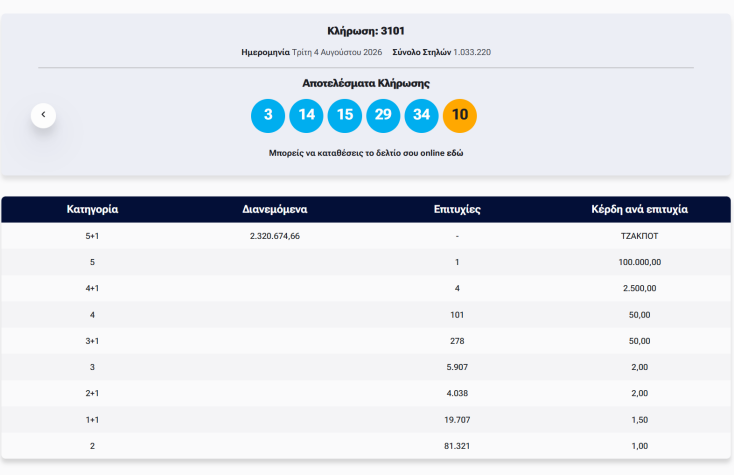Click the 81.321 winners cell
This screenshot has width=734, height=475.
[x=457, y=446]
